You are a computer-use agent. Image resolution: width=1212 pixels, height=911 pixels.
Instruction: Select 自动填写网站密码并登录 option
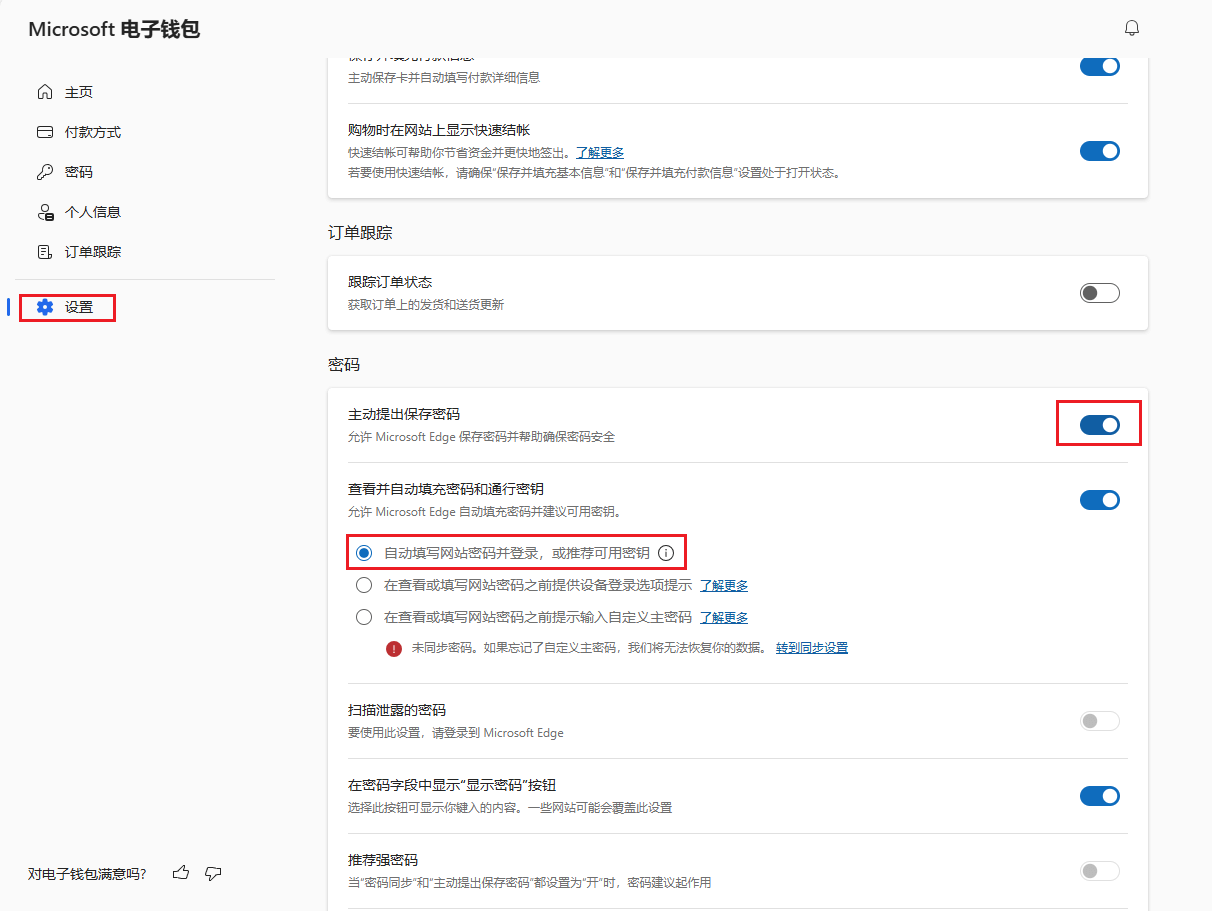[x=364, y=552]
